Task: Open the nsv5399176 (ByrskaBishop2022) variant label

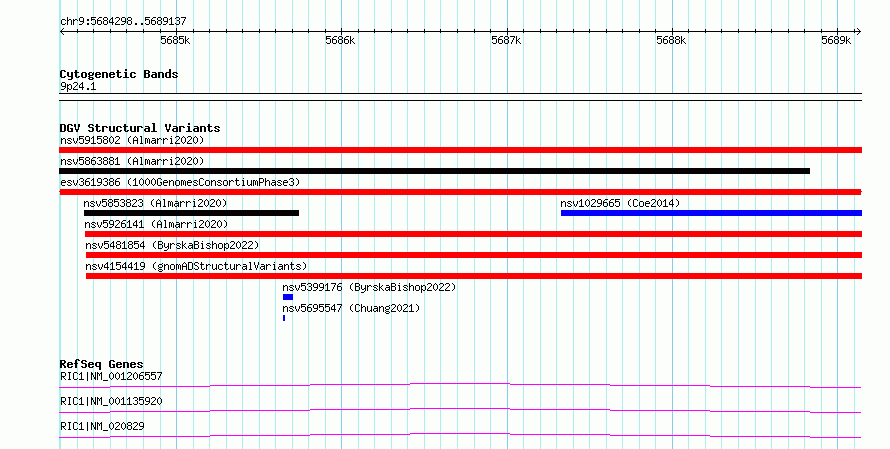Action: (x=369, y=287)
